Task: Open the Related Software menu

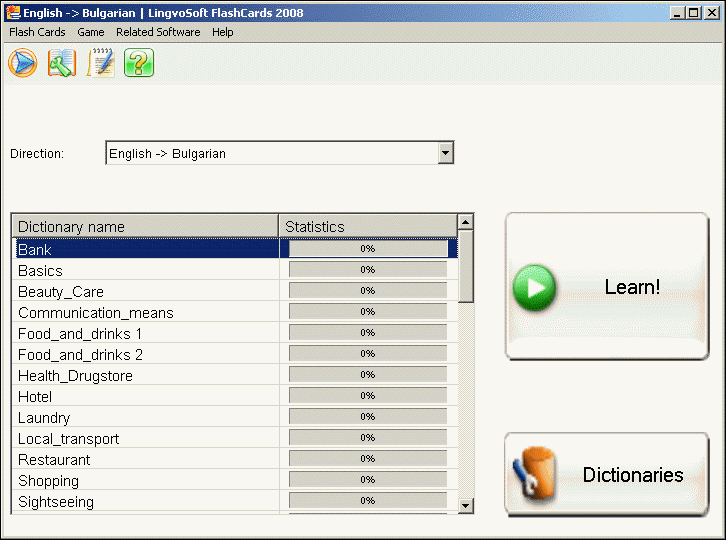Action: tap(158, 32)
